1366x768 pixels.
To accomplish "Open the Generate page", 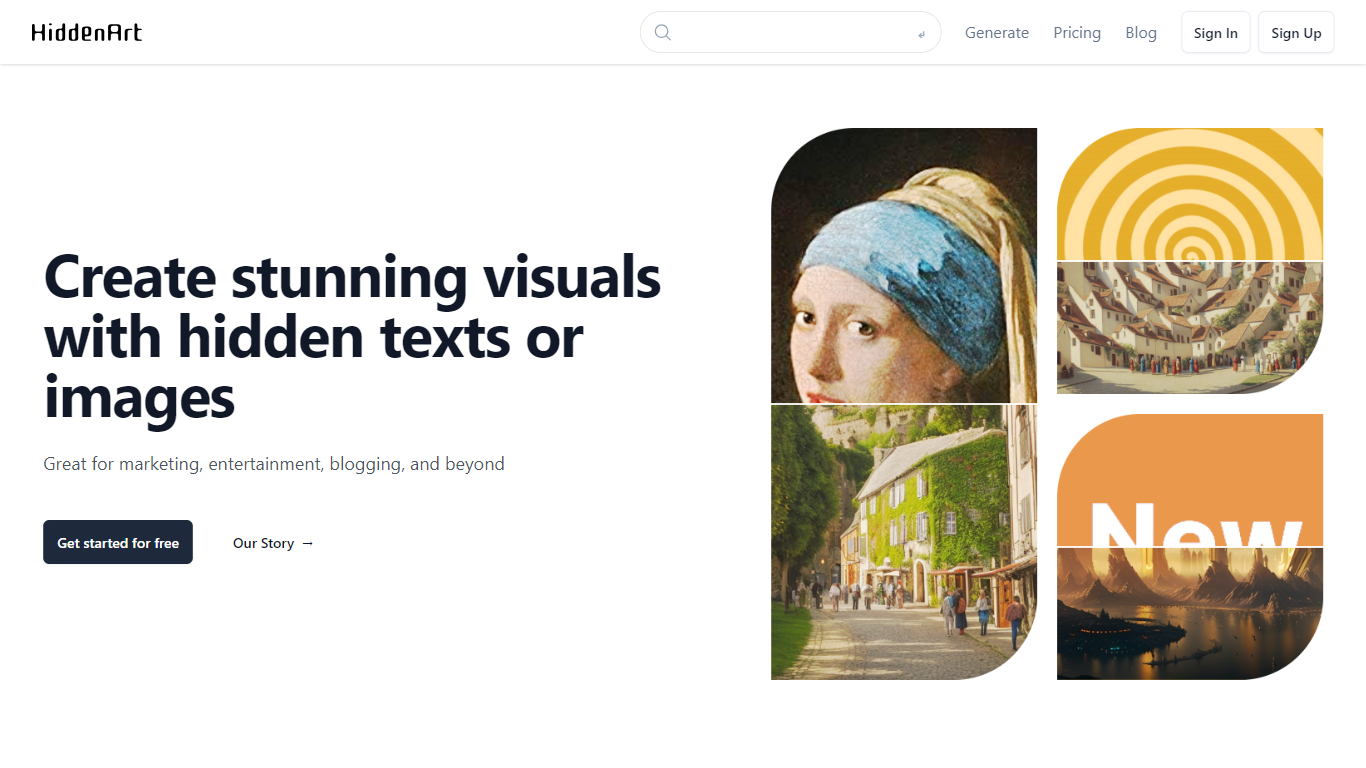I will coord(996,33).
